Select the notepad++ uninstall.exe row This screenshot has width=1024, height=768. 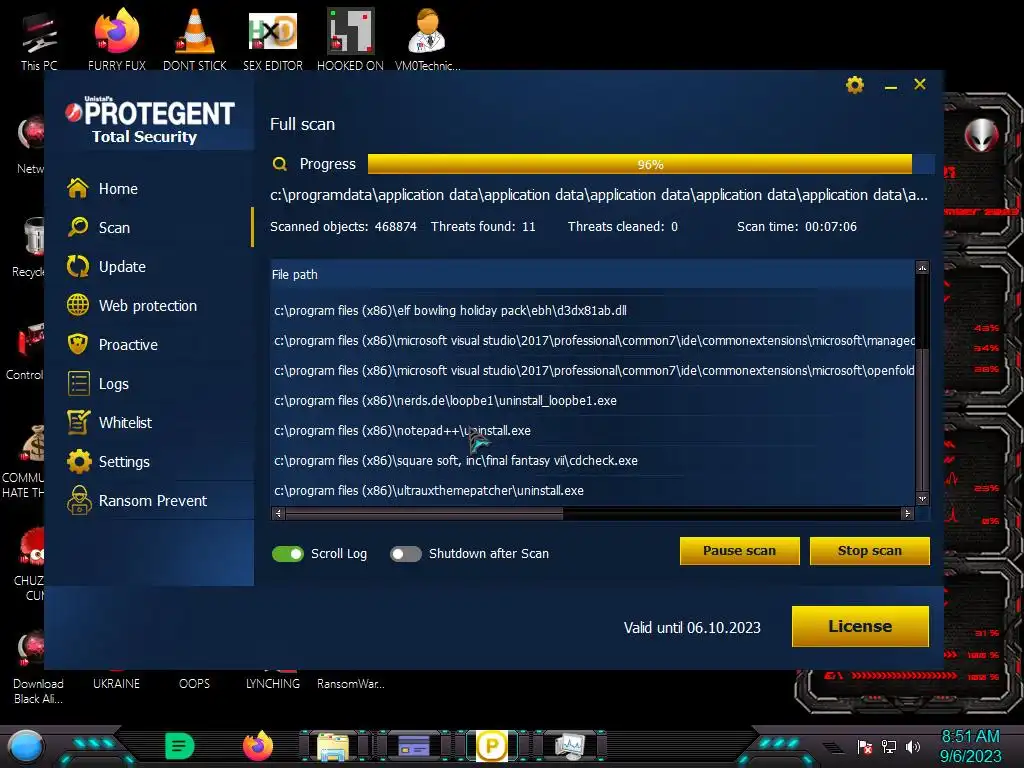pos(593,431)
